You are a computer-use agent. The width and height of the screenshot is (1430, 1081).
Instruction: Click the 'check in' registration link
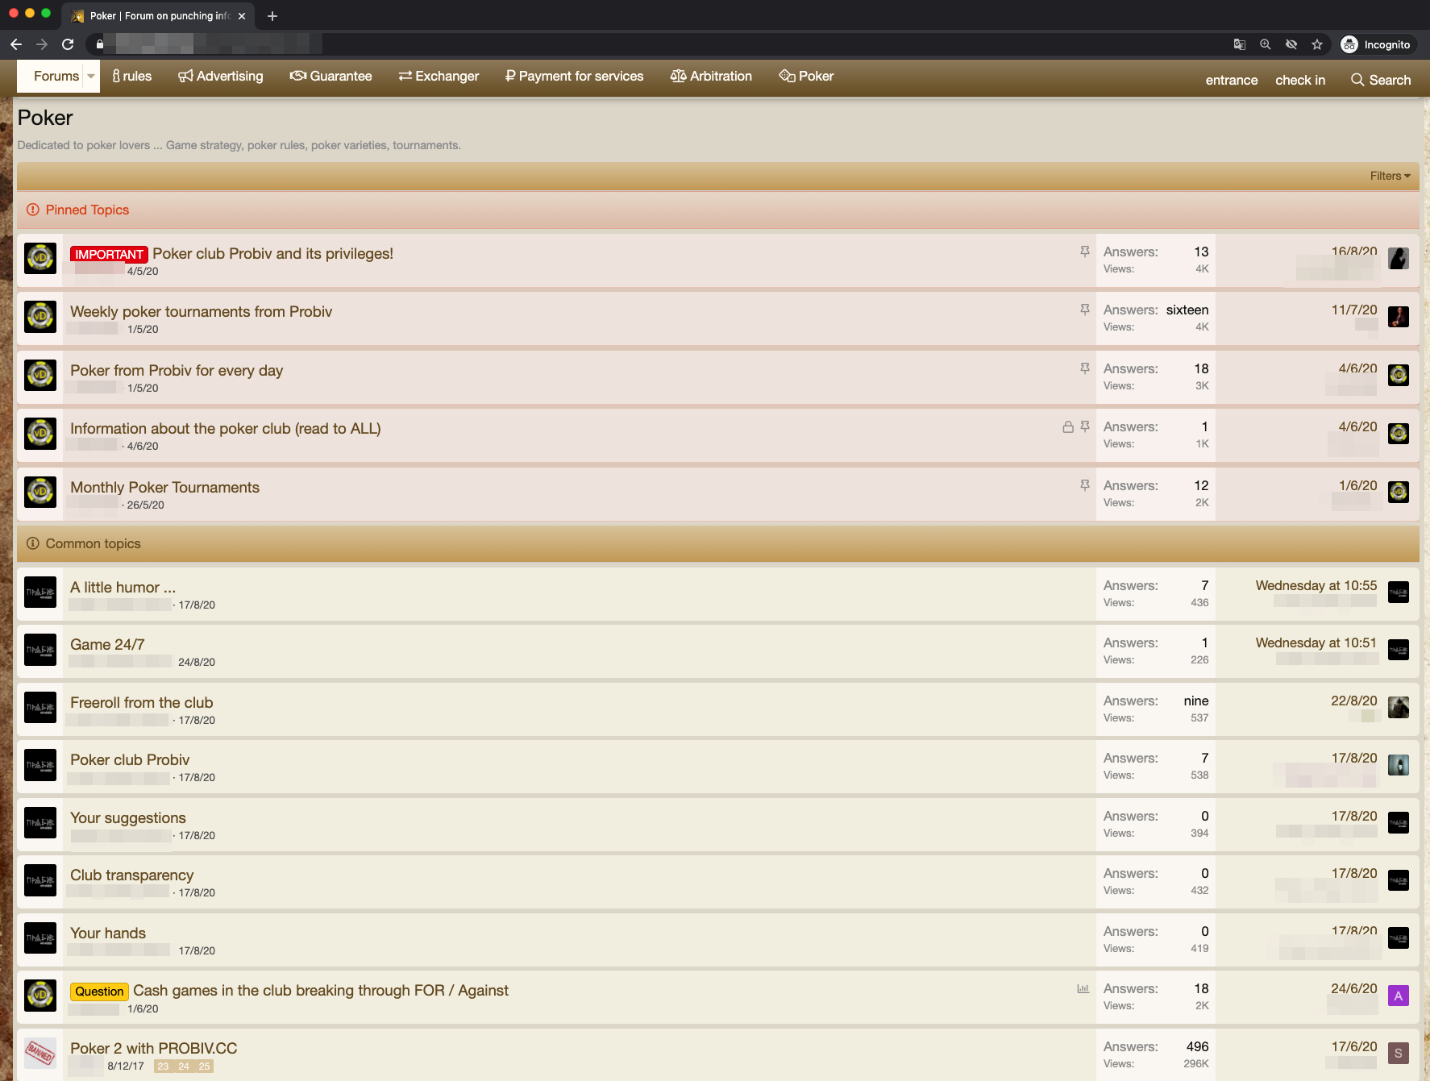(x=1300, y=80)
